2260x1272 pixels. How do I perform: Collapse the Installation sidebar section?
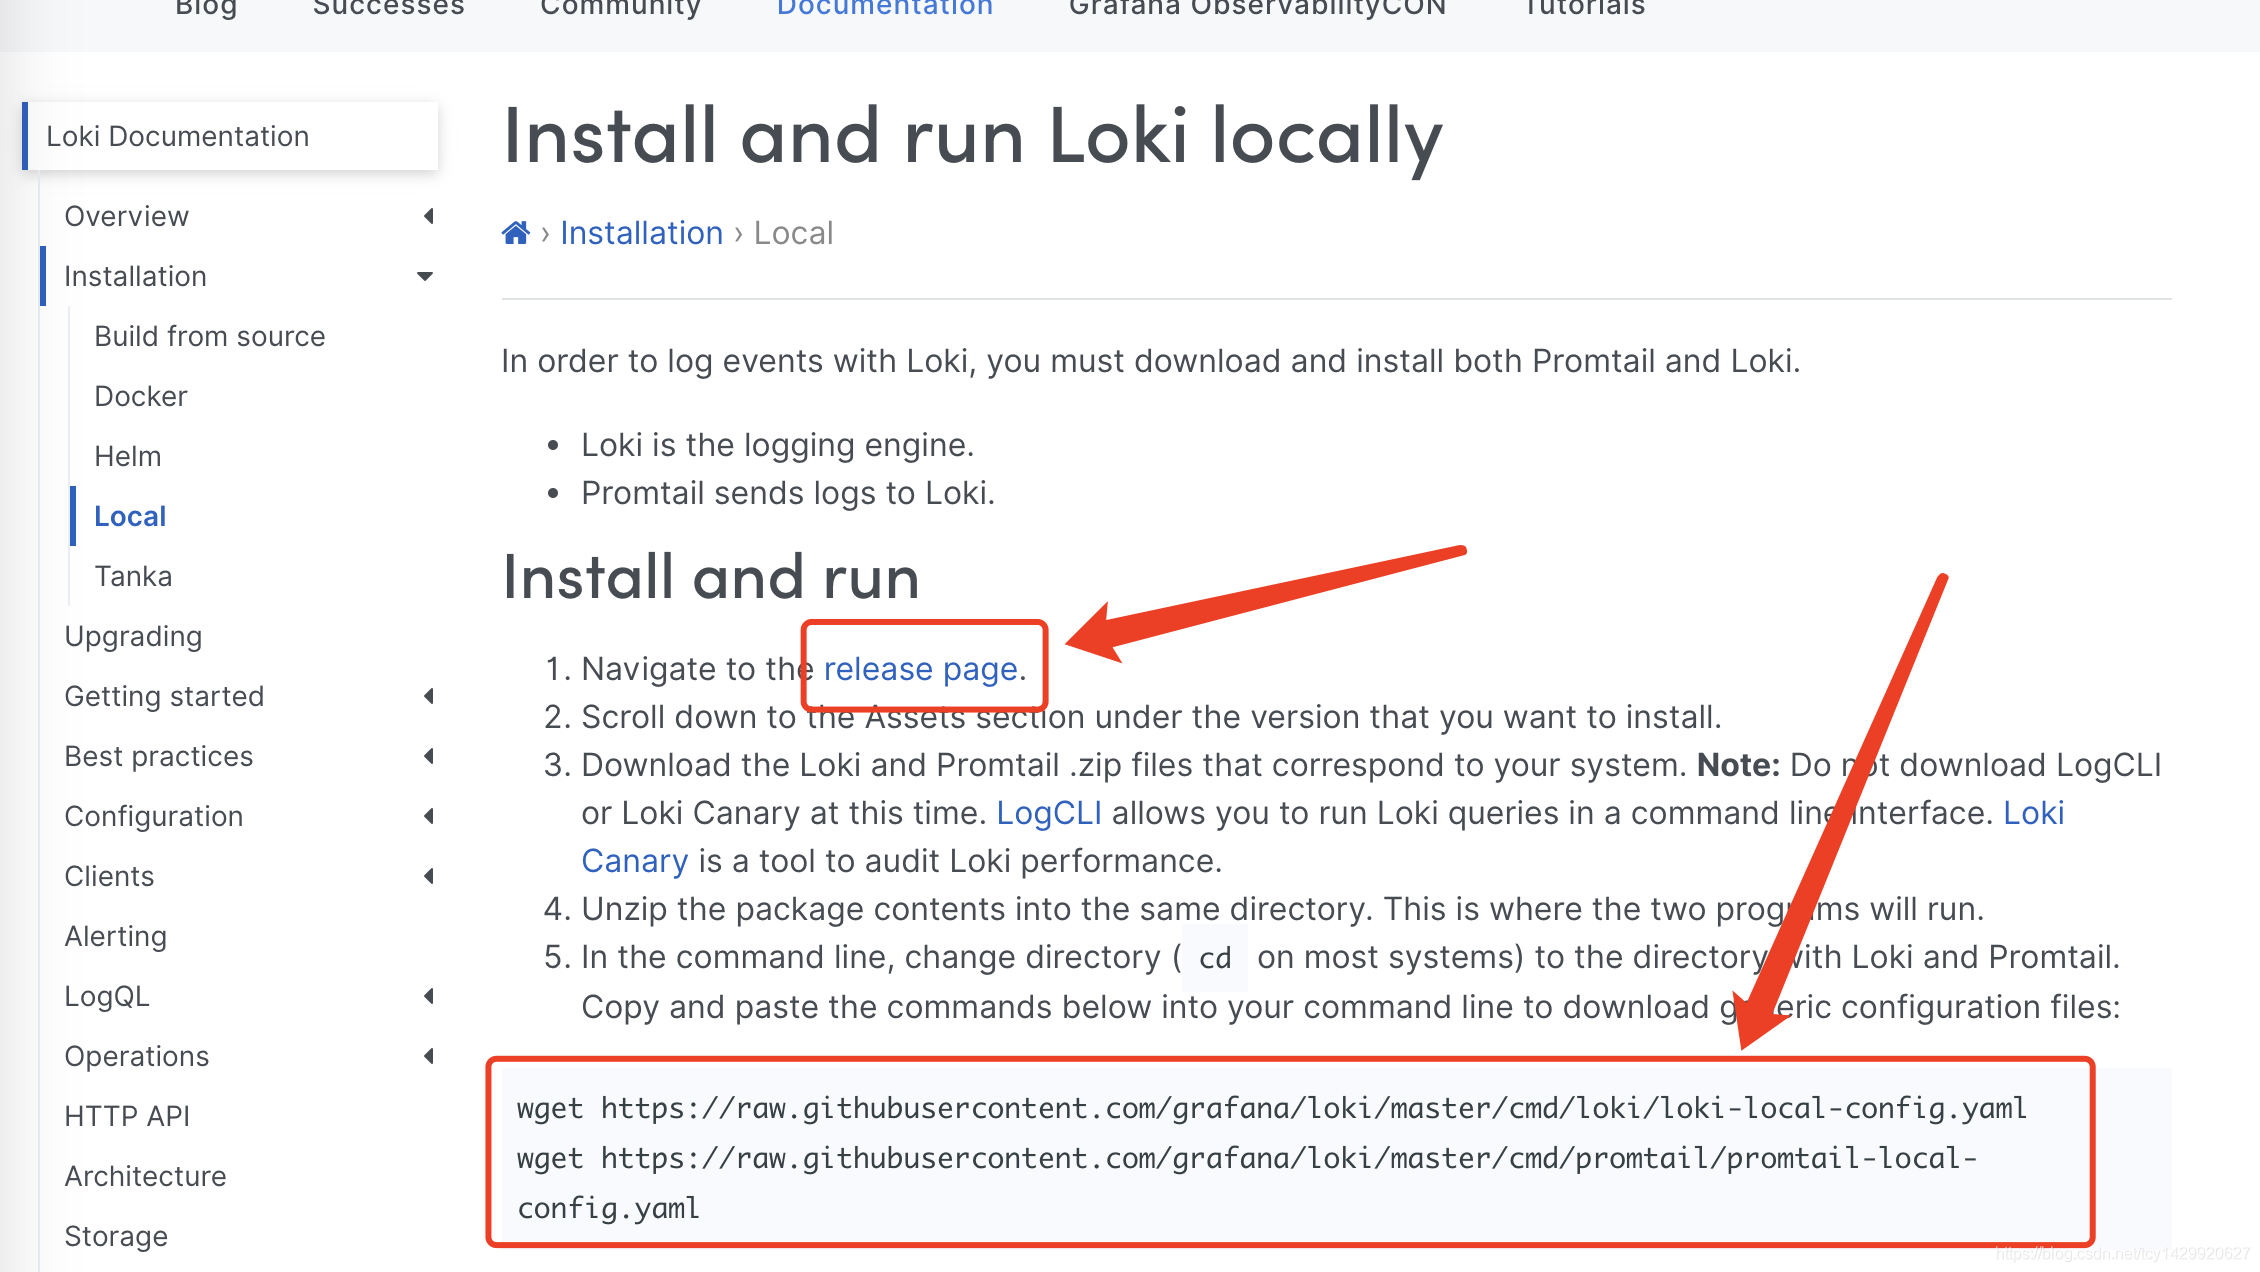(425, 276)
